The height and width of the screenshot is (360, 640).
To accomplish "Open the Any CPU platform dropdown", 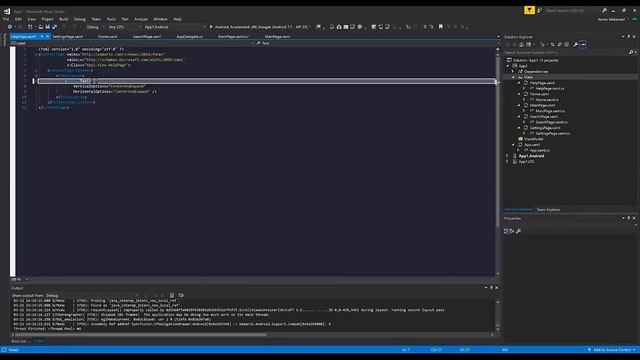I will [124, 27].
